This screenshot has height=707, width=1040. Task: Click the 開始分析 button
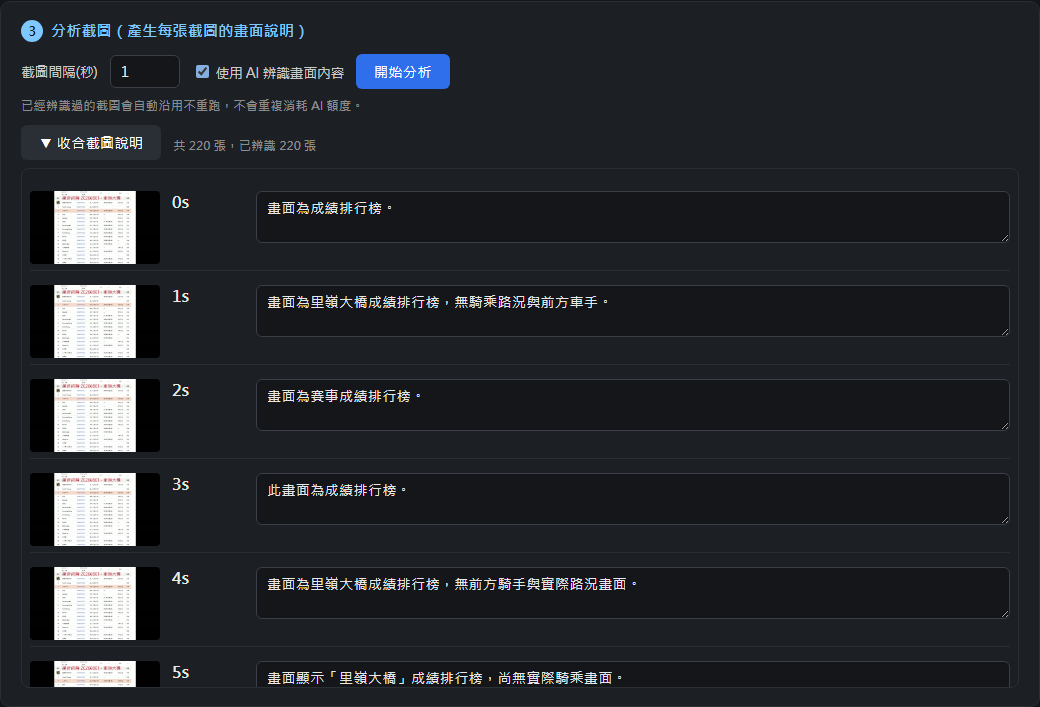(x=403, y=72)
